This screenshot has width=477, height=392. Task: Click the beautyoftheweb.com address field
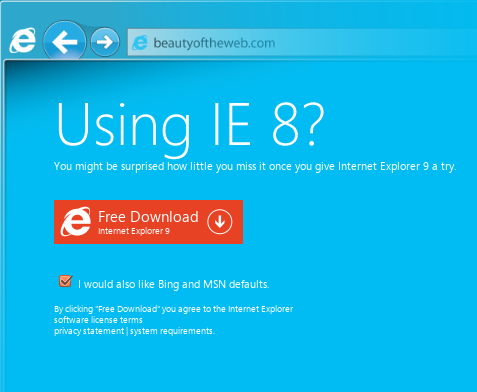[x=302, y=42]
